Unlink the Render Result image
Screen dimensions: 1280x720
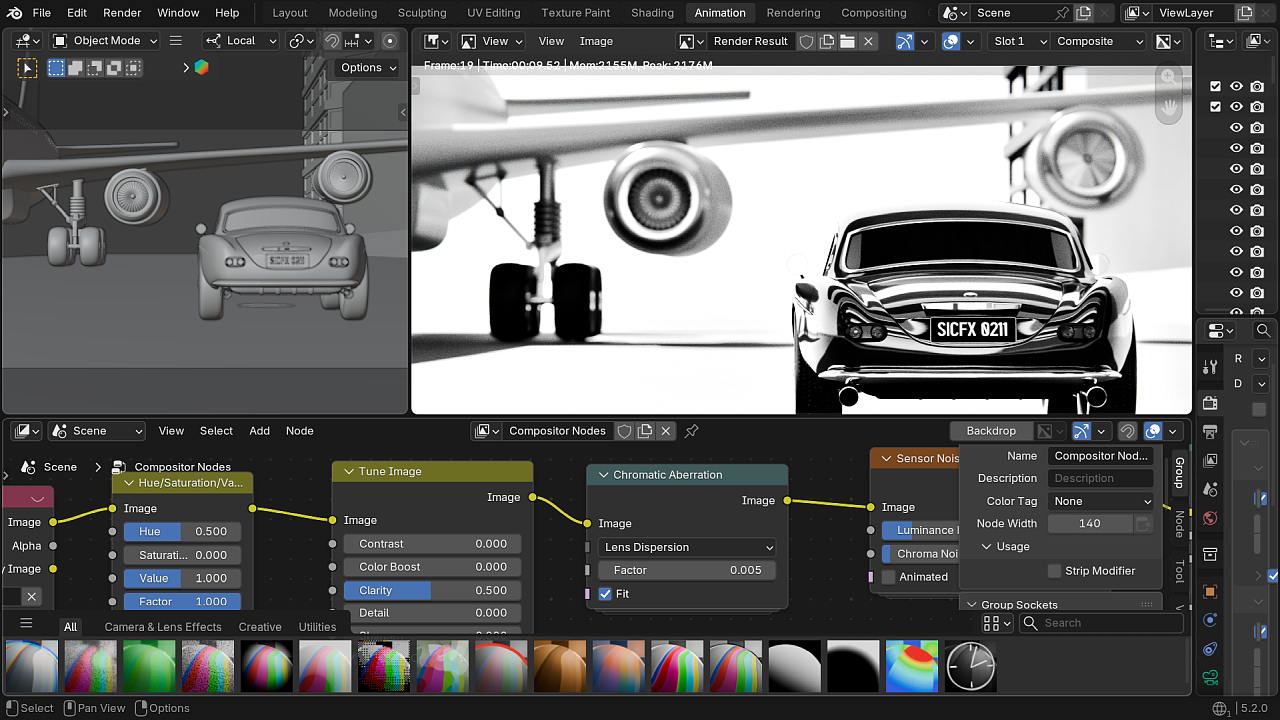[868, 41]
